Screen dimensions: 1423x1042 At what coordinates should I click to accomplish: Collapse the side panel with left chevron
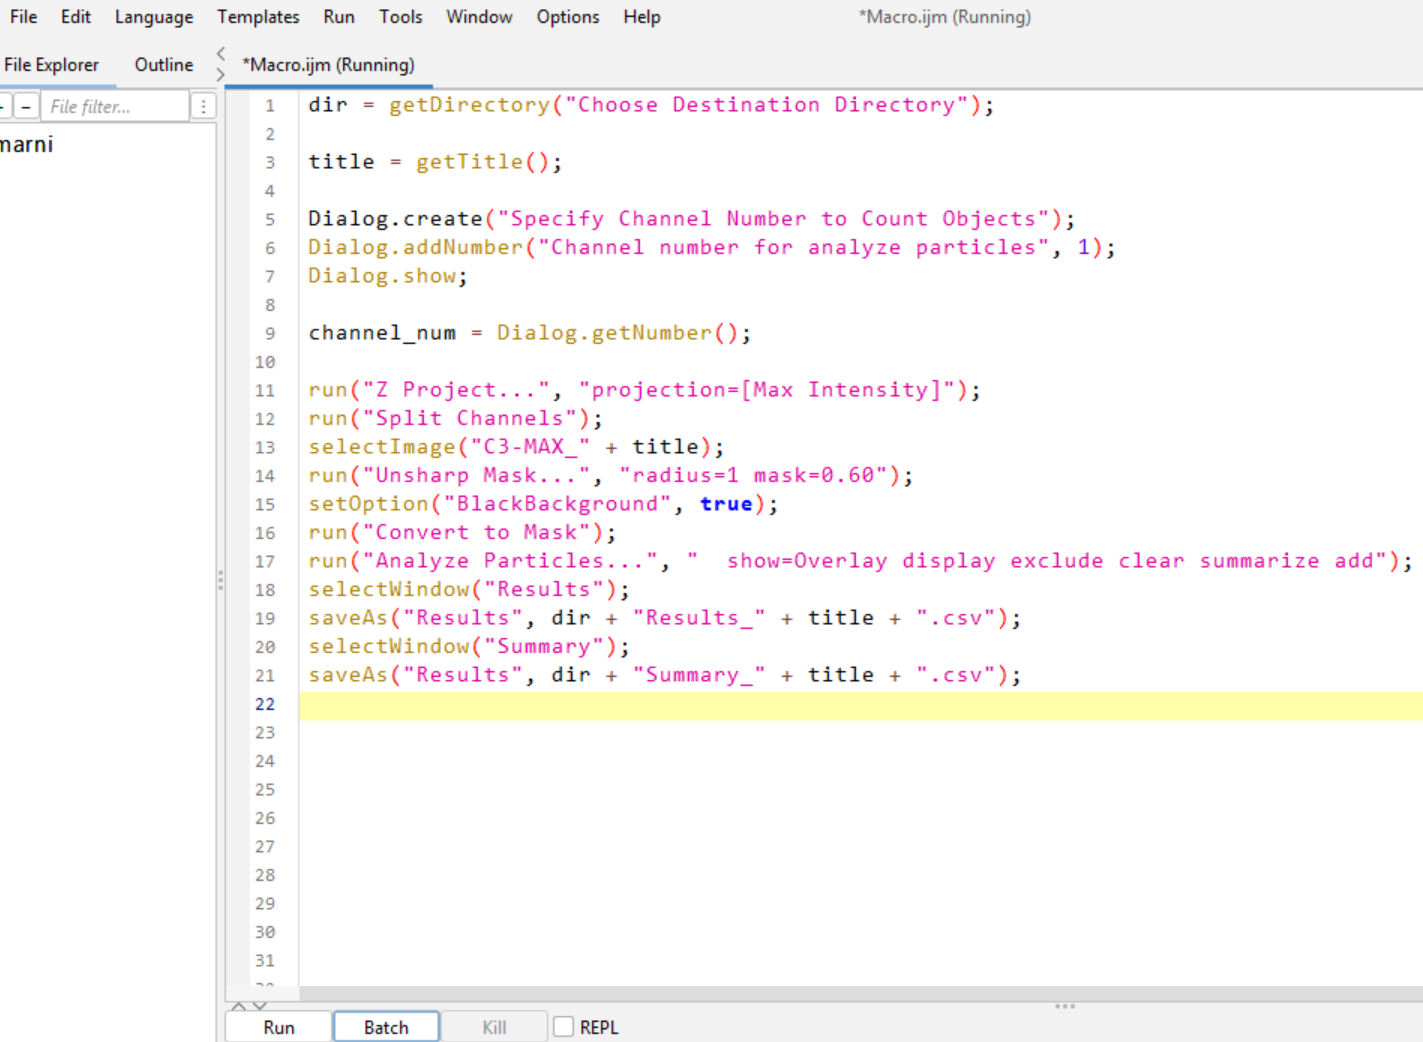[221, 53]
